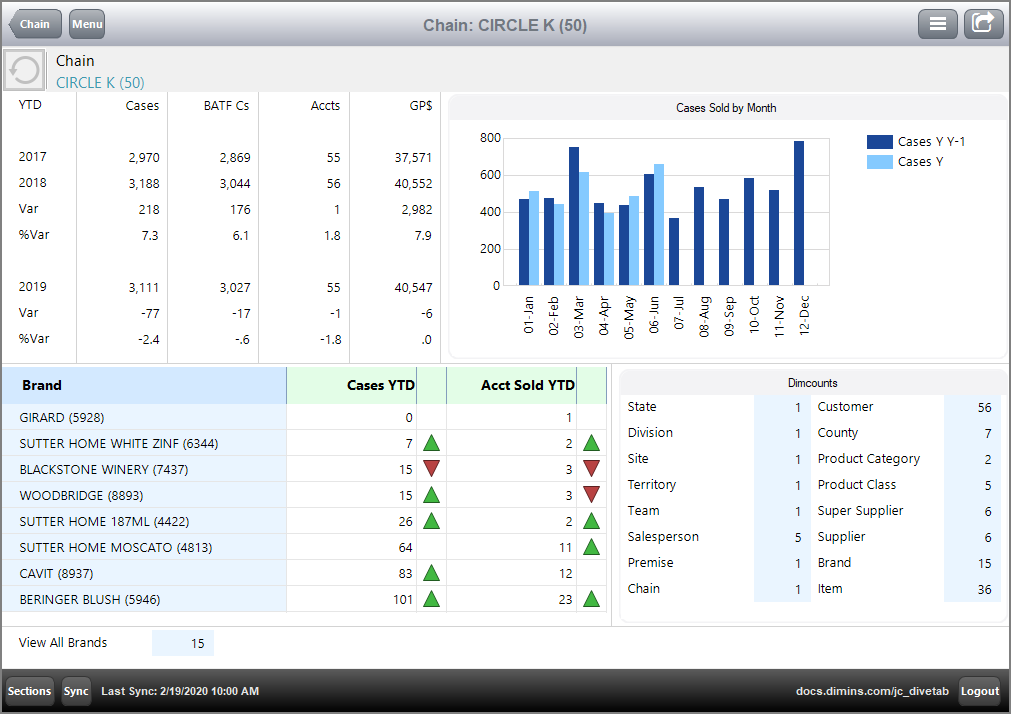Click the circular refresh icon beside Chain
Image resolution: width=1011 pixels, height=714 pixels.
[23, 69]
